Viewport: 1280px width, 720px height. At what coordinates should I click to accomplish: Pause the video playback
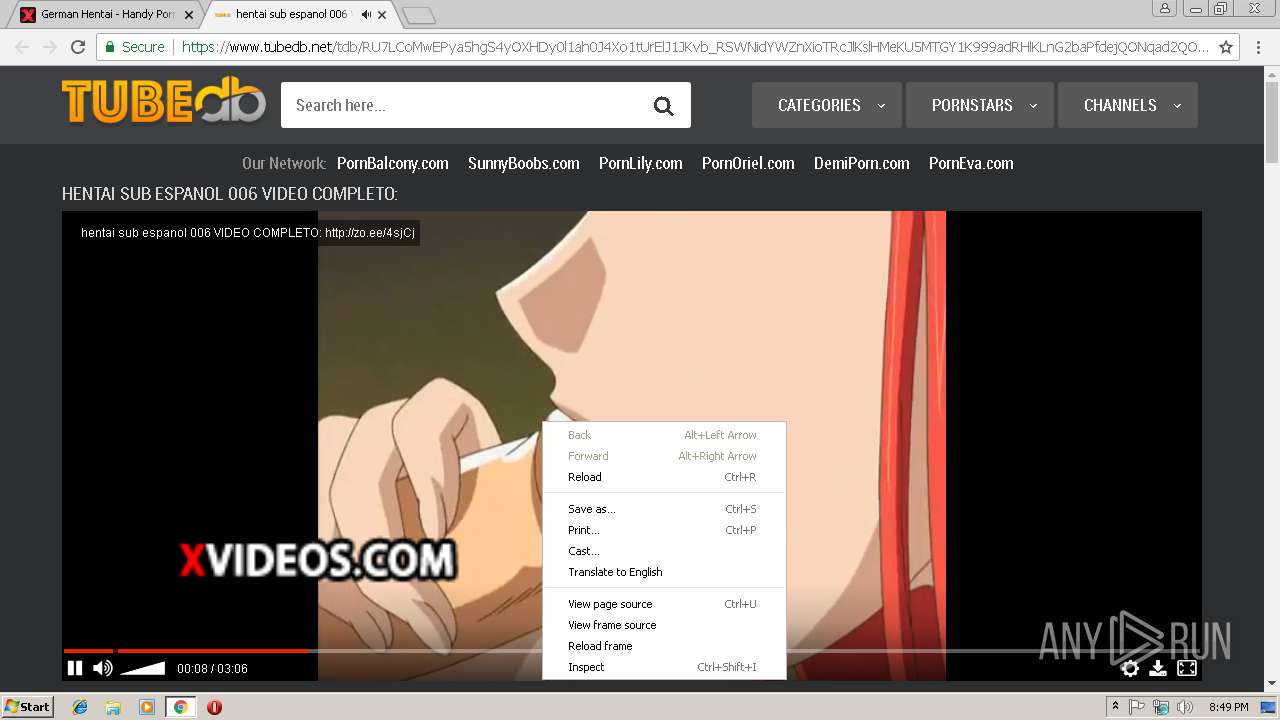(x=75, y=668)
